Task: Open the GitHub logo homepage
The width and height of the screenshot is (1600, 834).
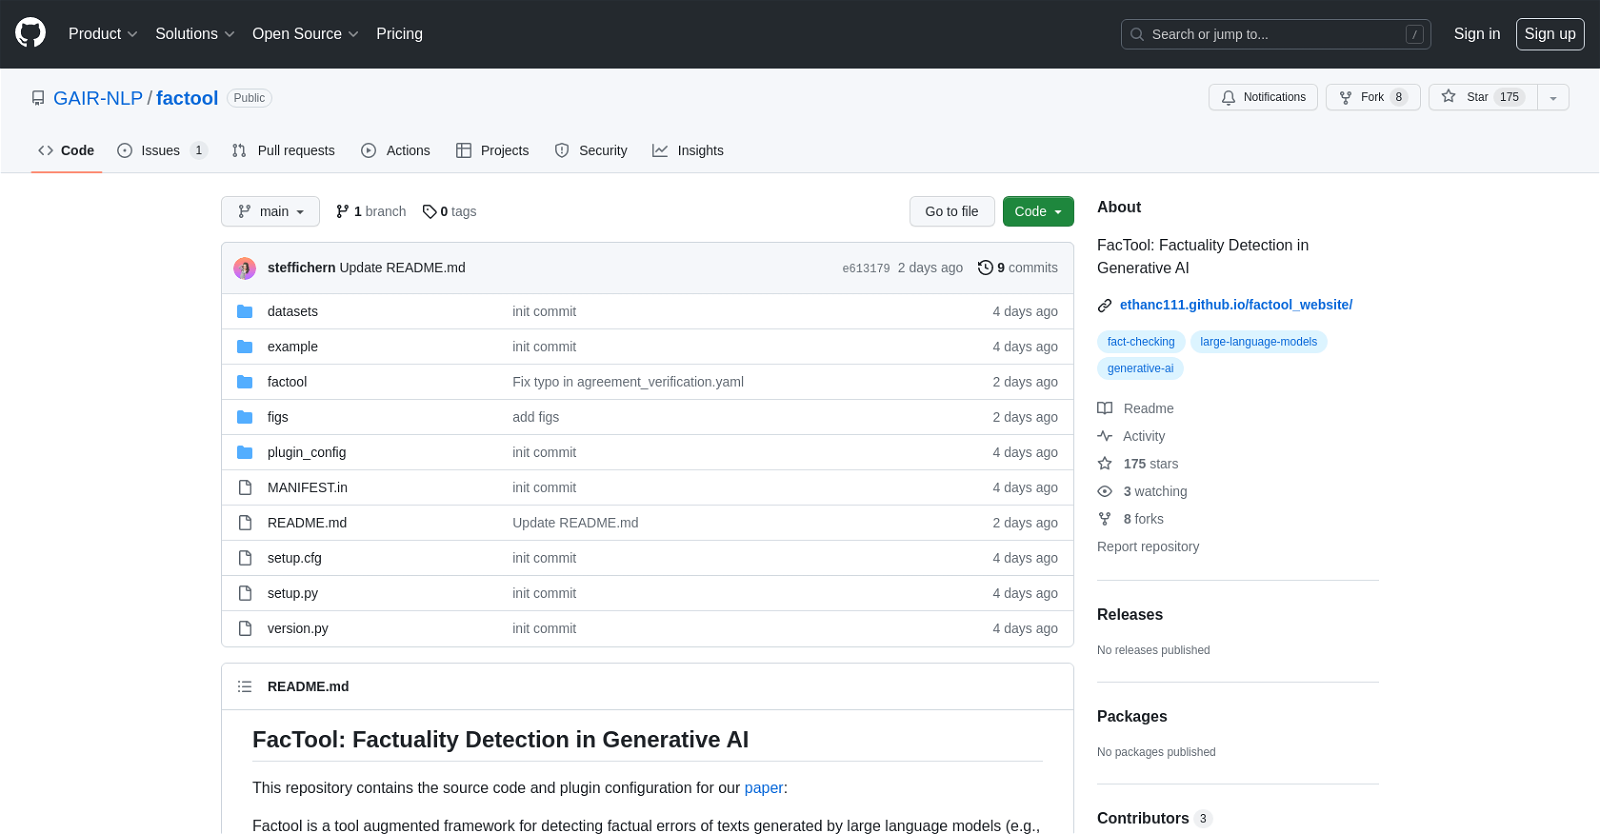Action: coord(31,33)
